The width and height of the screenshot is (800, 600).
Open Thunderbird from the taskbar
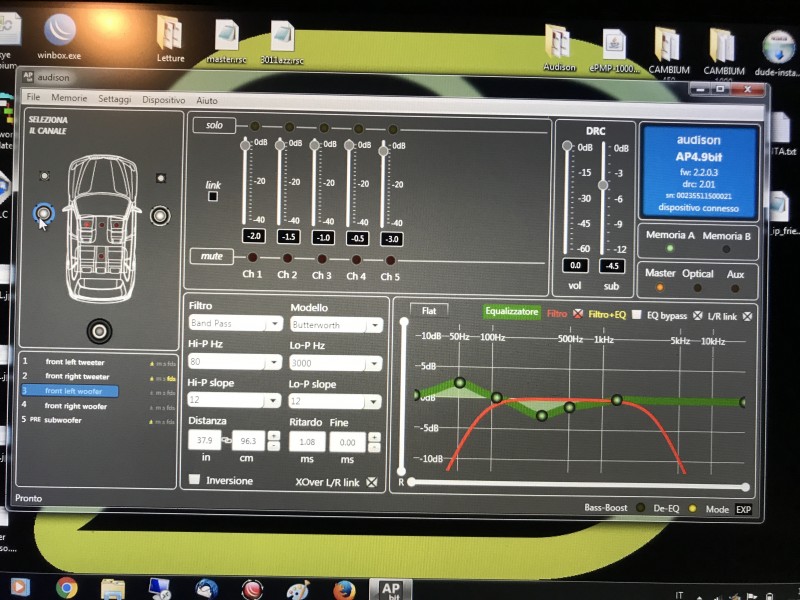[207, 589]
